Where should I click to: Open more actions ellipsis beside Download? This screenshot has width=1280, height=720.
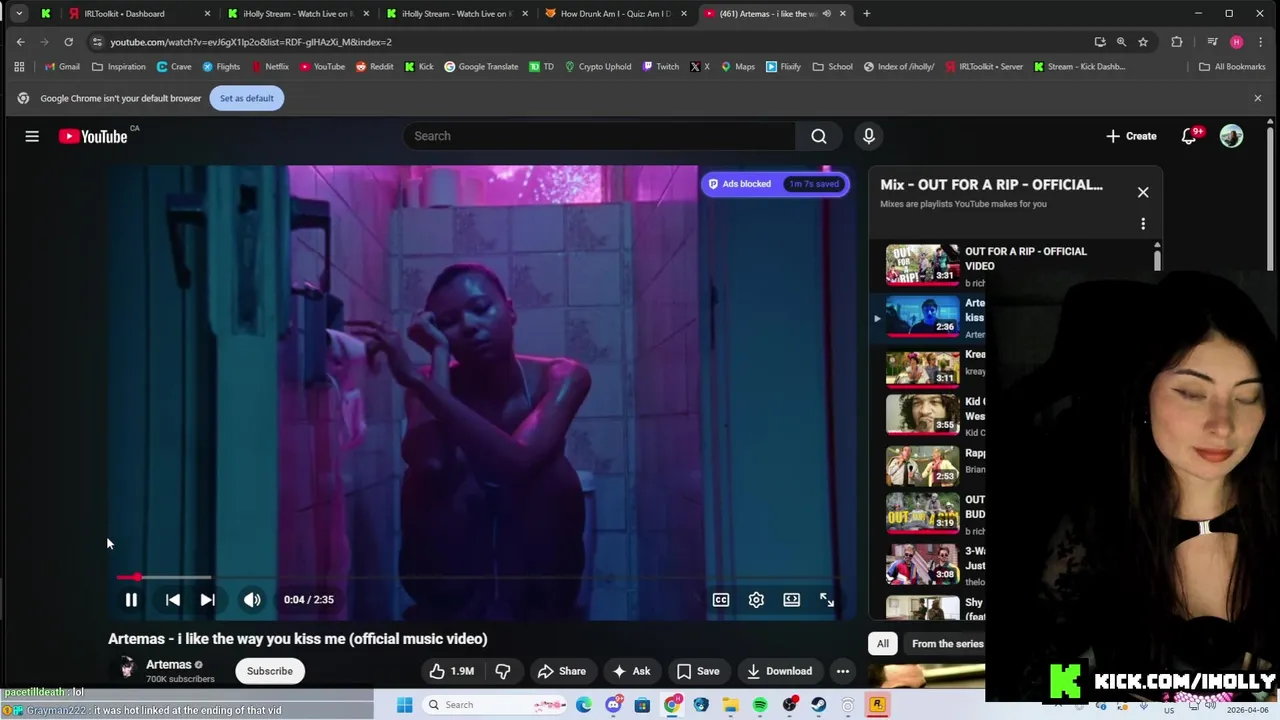843,671
